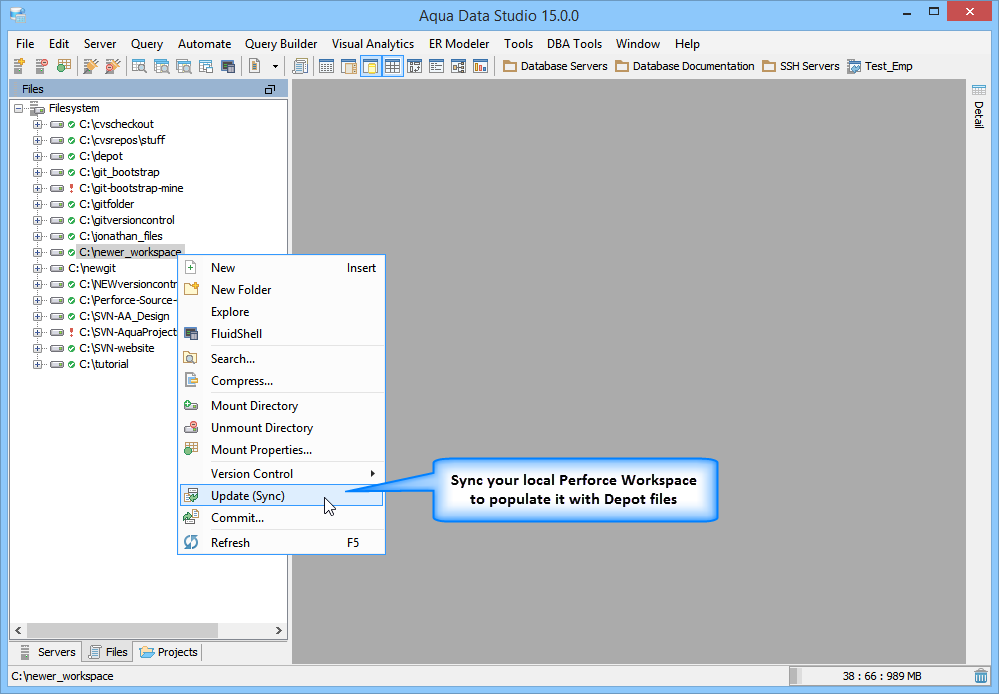Screen dimensions: 999x694
Task: Click the horizontal scrollbar of Files panel
Action: [123, 630]
